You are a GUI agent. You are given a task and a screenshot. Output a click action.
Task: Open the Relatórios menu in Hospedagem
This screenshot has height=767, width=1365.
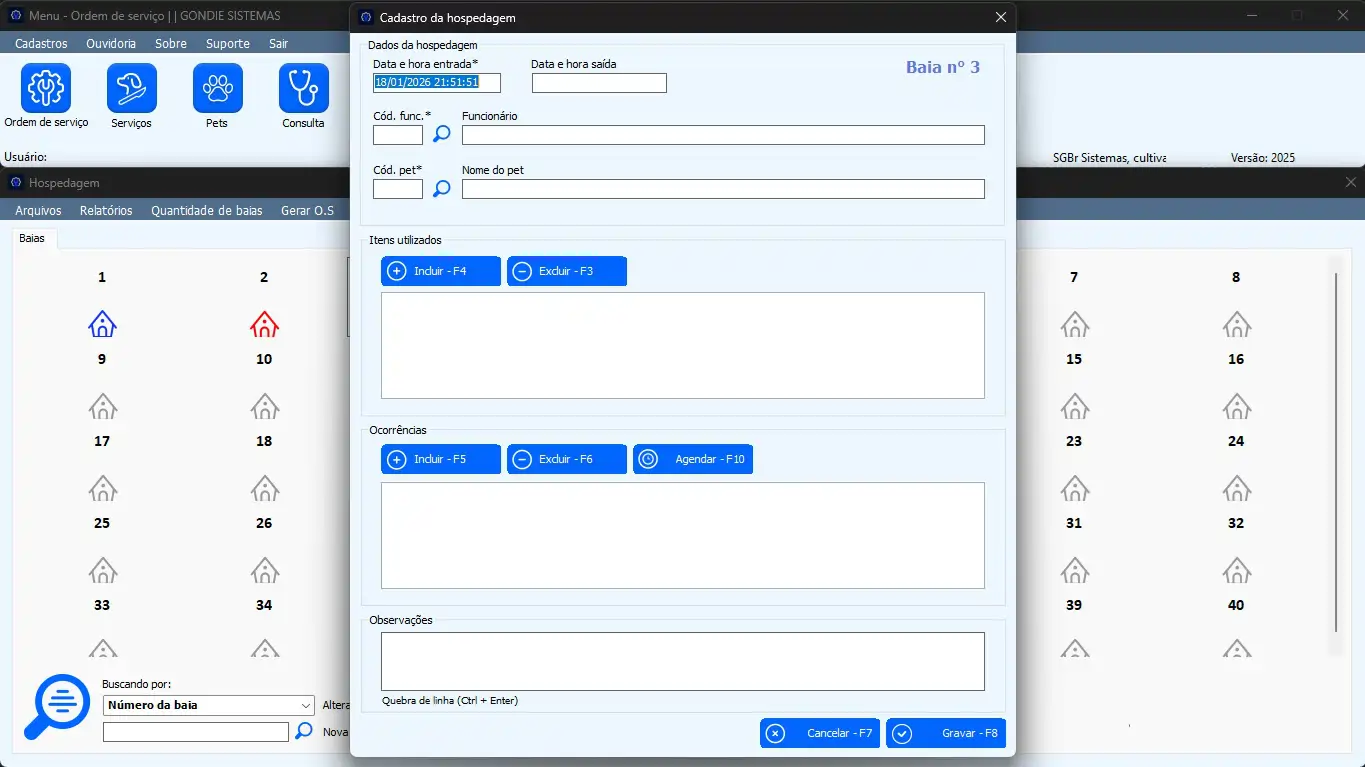(106, 211)
